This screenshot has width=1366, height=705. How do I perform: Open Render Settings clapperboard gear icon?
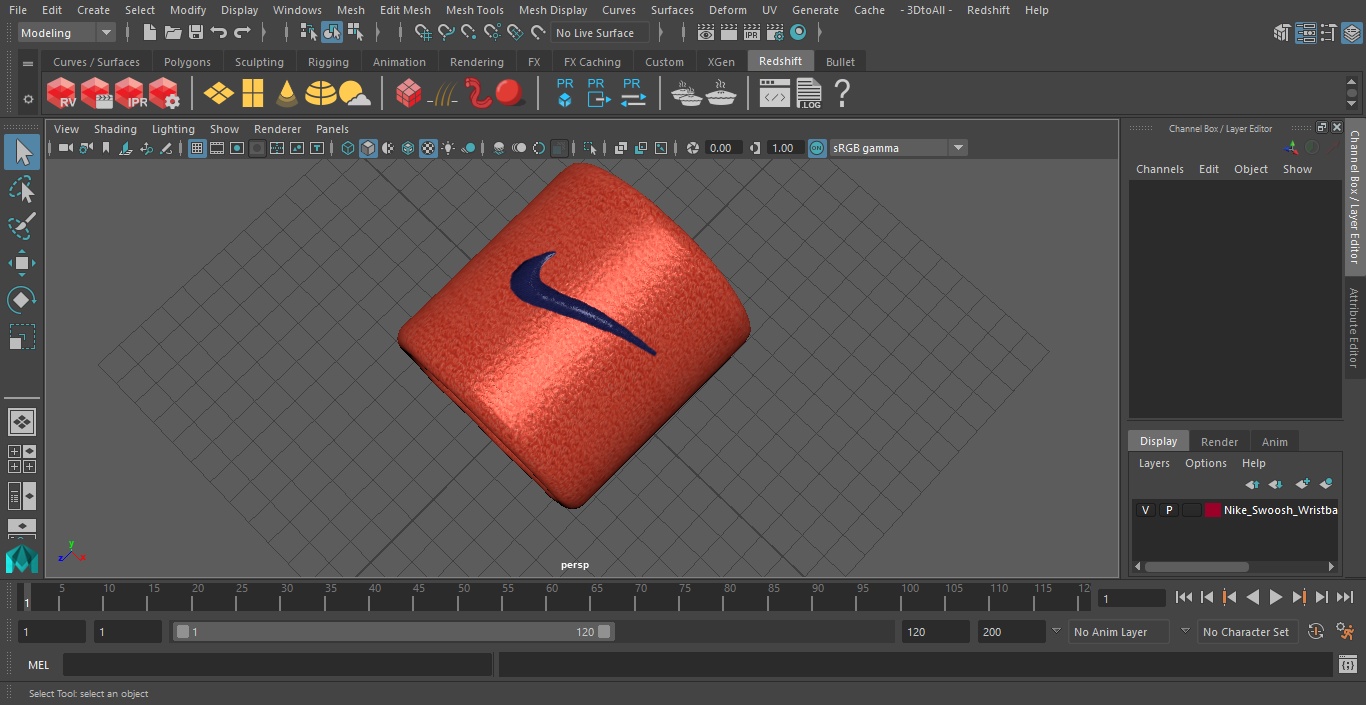(774, 33)
